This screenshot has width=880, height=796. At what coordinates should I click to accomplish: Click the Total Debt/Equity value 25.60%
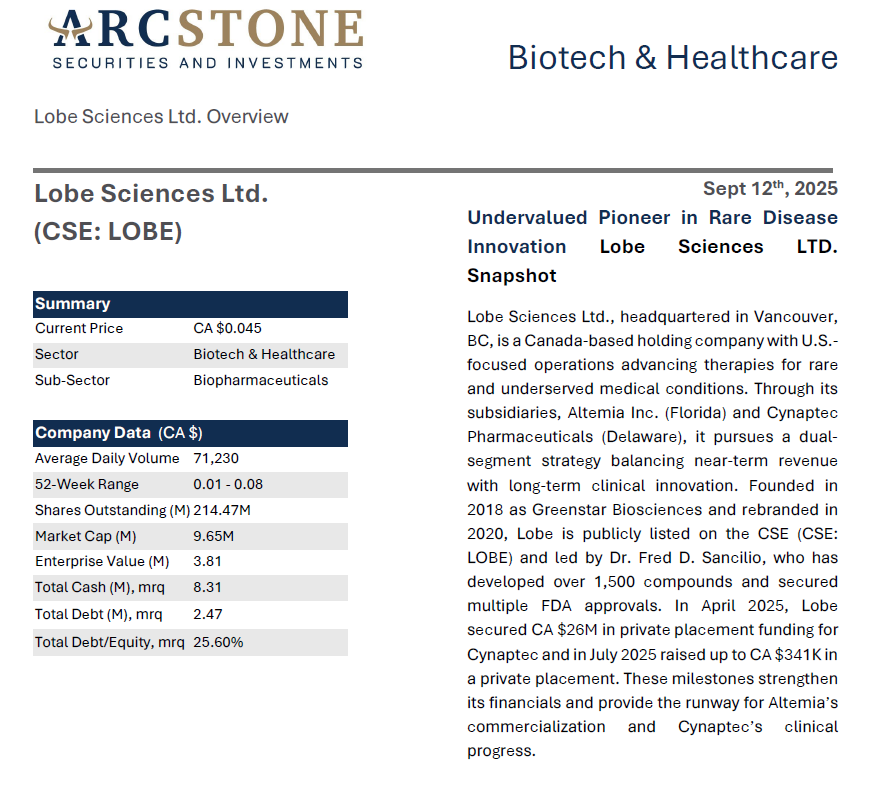point(218,642)
